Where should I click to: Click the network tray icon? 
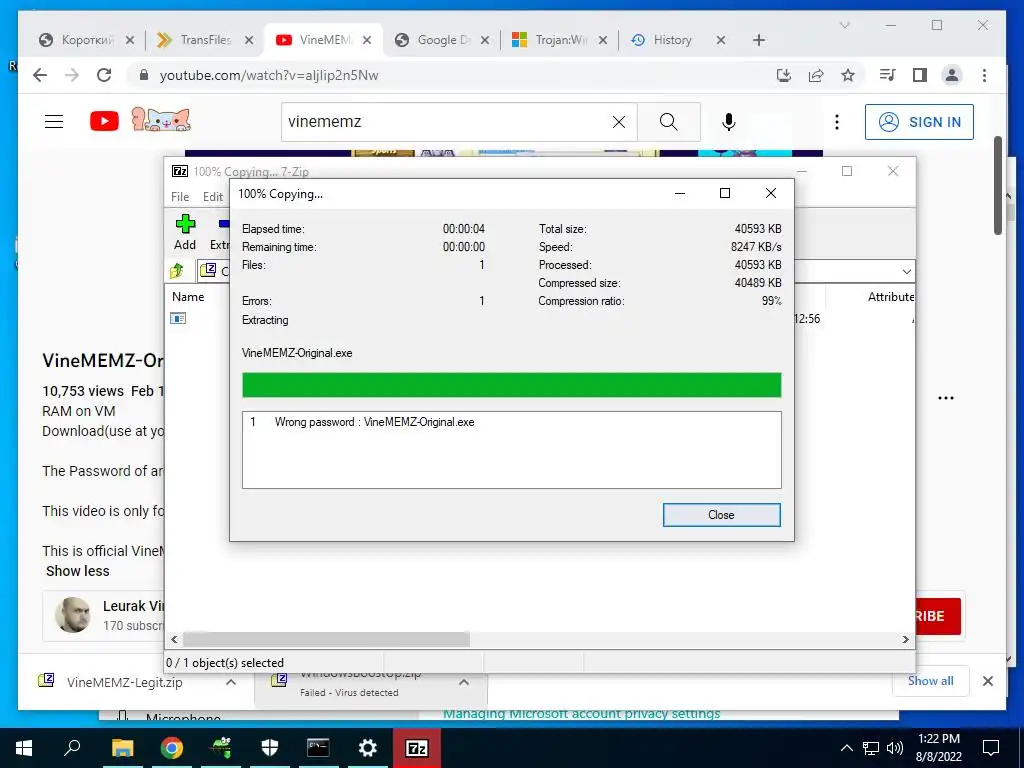tap(871, 748)
